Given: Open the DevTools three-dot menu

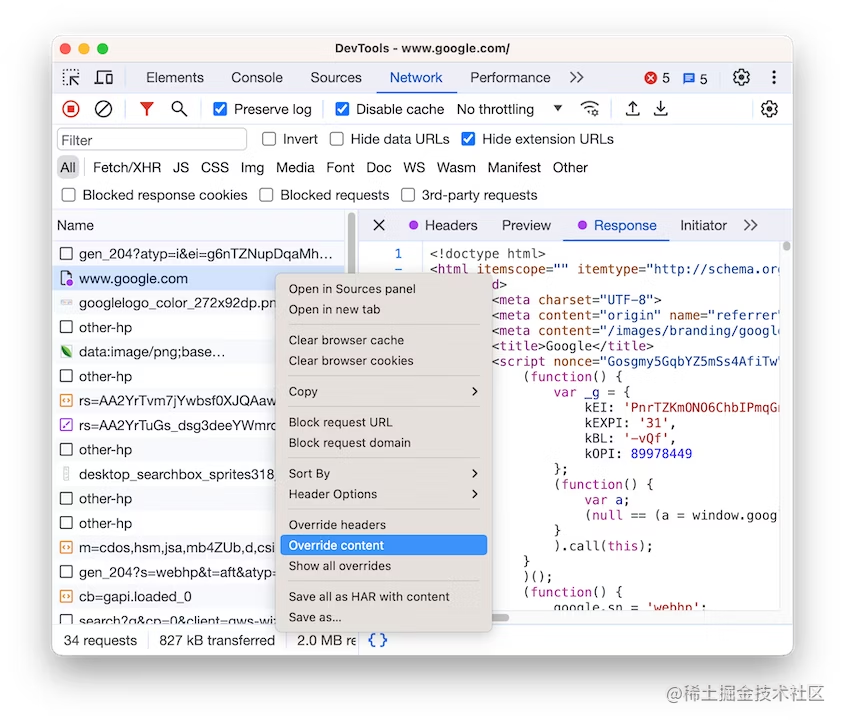Looking at the screenshot, I should tap(774, 78).
